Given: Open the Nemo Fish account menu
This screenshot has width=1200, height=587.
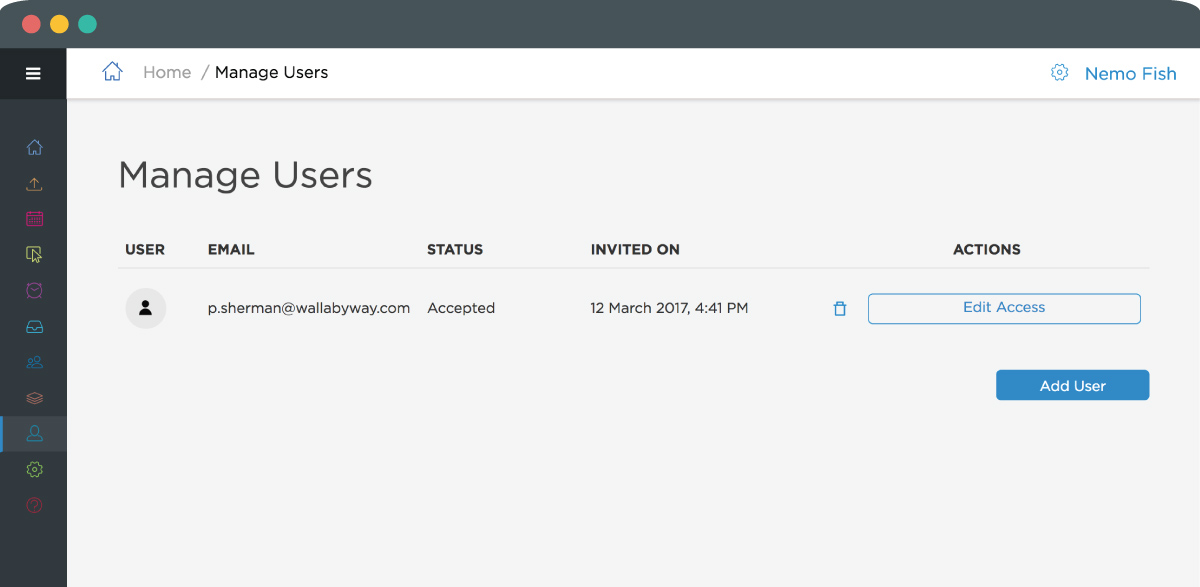Looking at the screenshot, I should tap(1130, 73).
